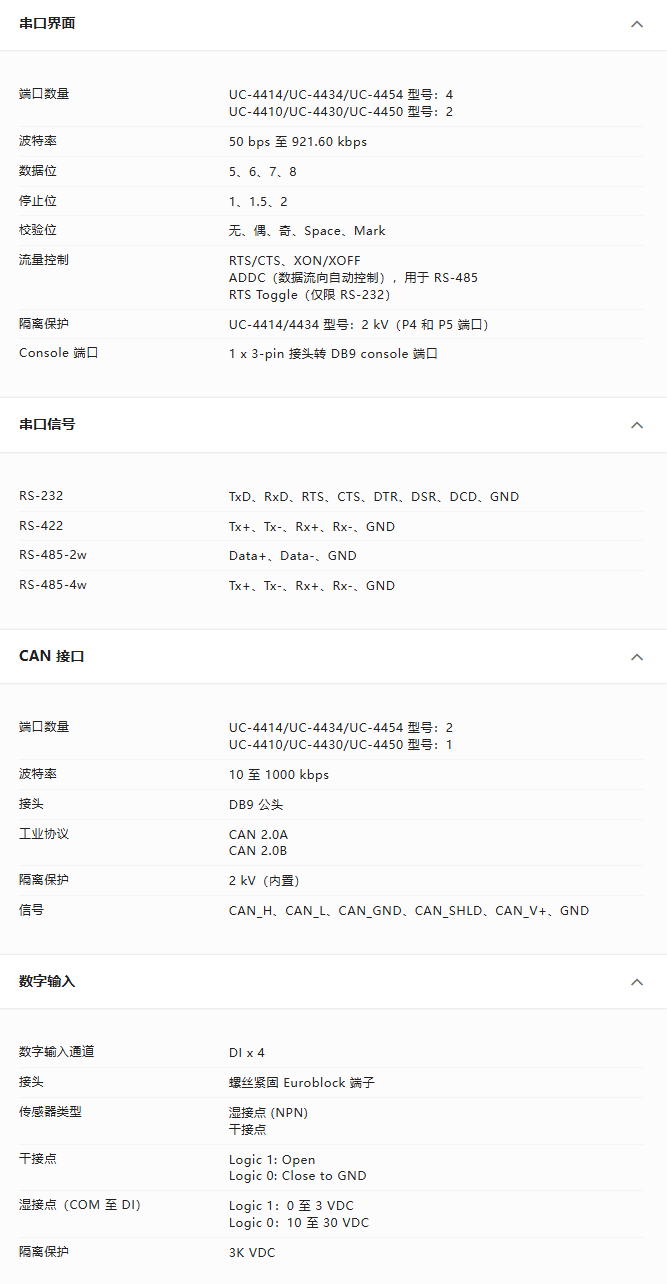Screen dimensions: 667x1284
Task: Click the CAN 2.0A protocol text
Action: 258,835
